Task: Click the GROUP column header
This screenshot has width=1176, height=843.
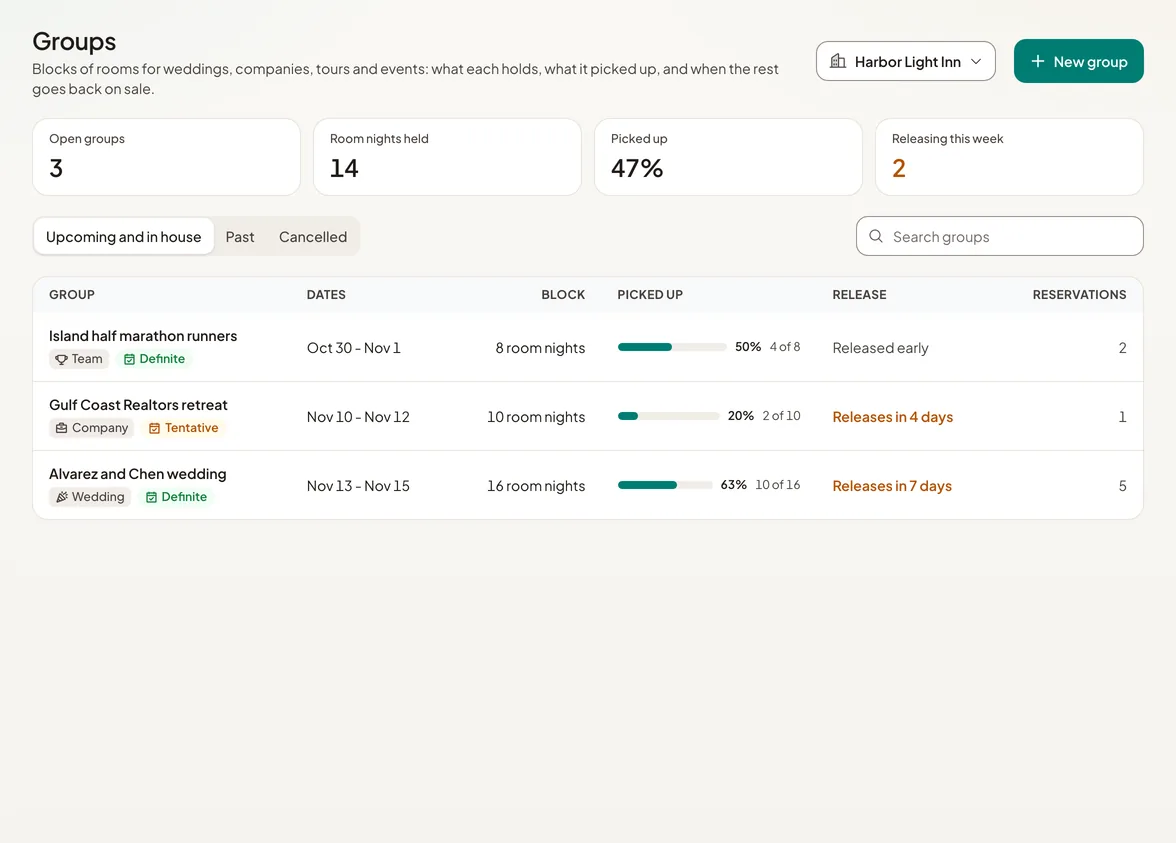Action: [72, 295]
